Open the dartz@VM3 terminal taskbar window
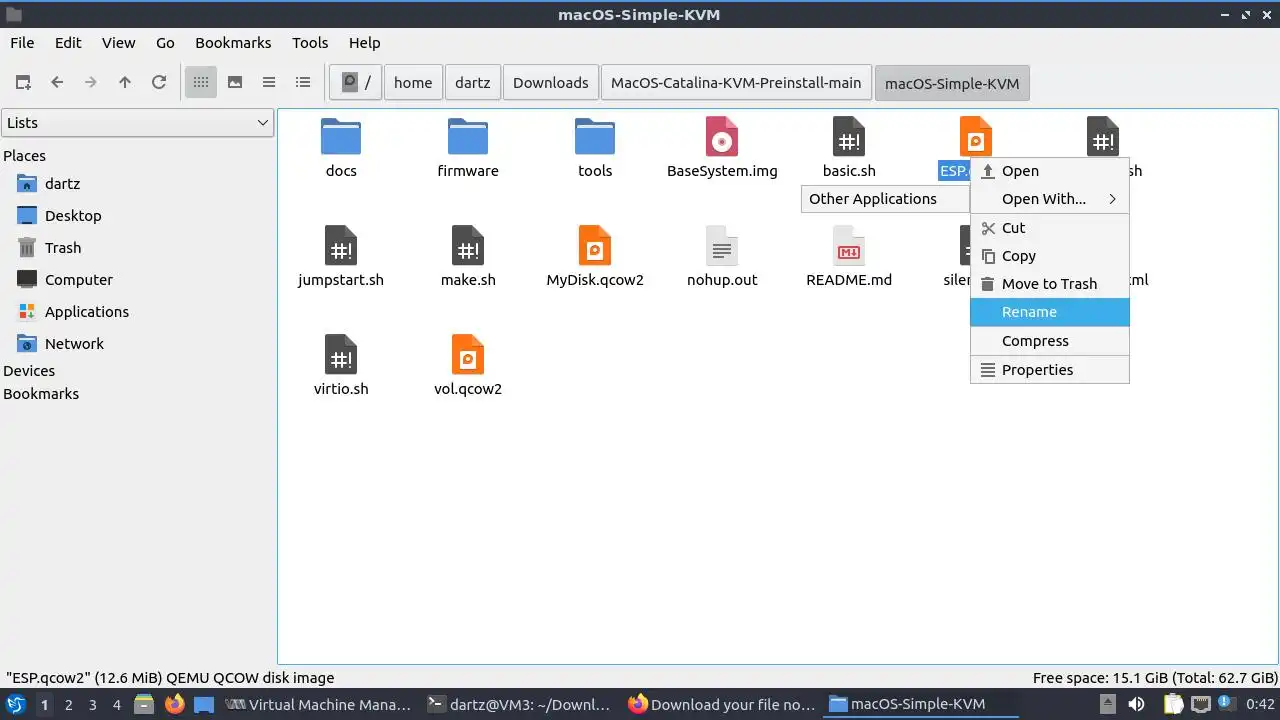This screenshot has height=720, width=1280. coord(519,705)
